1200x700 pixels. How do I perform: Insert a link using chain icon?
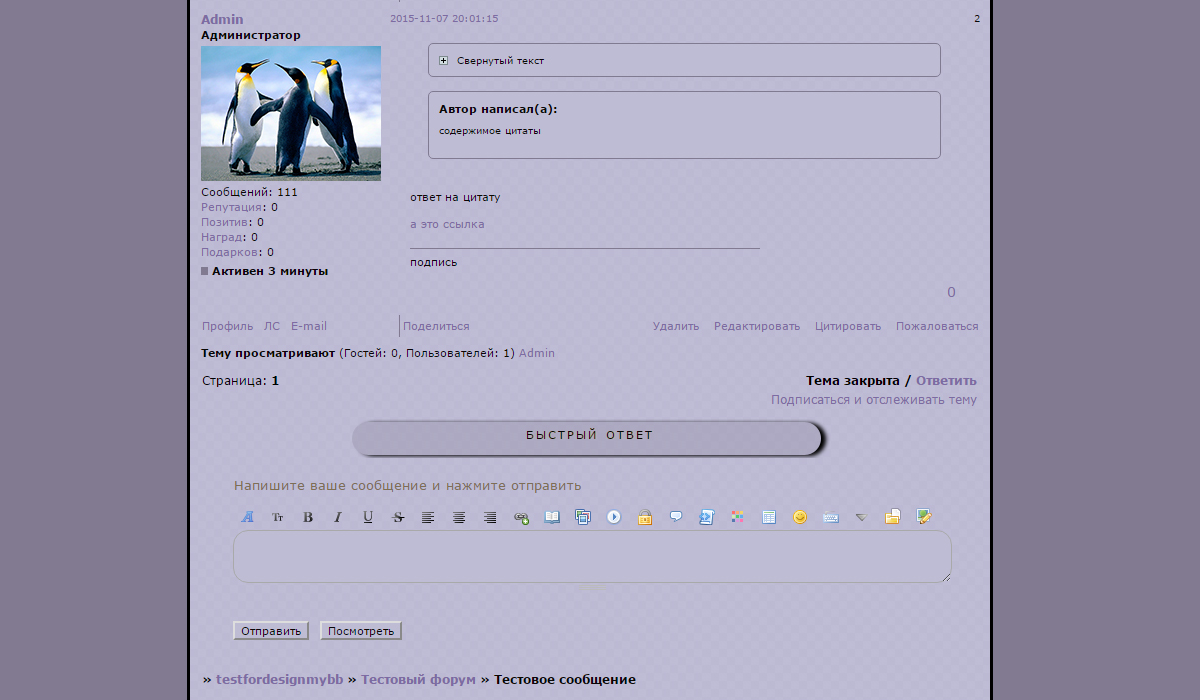tap(521, 517)
